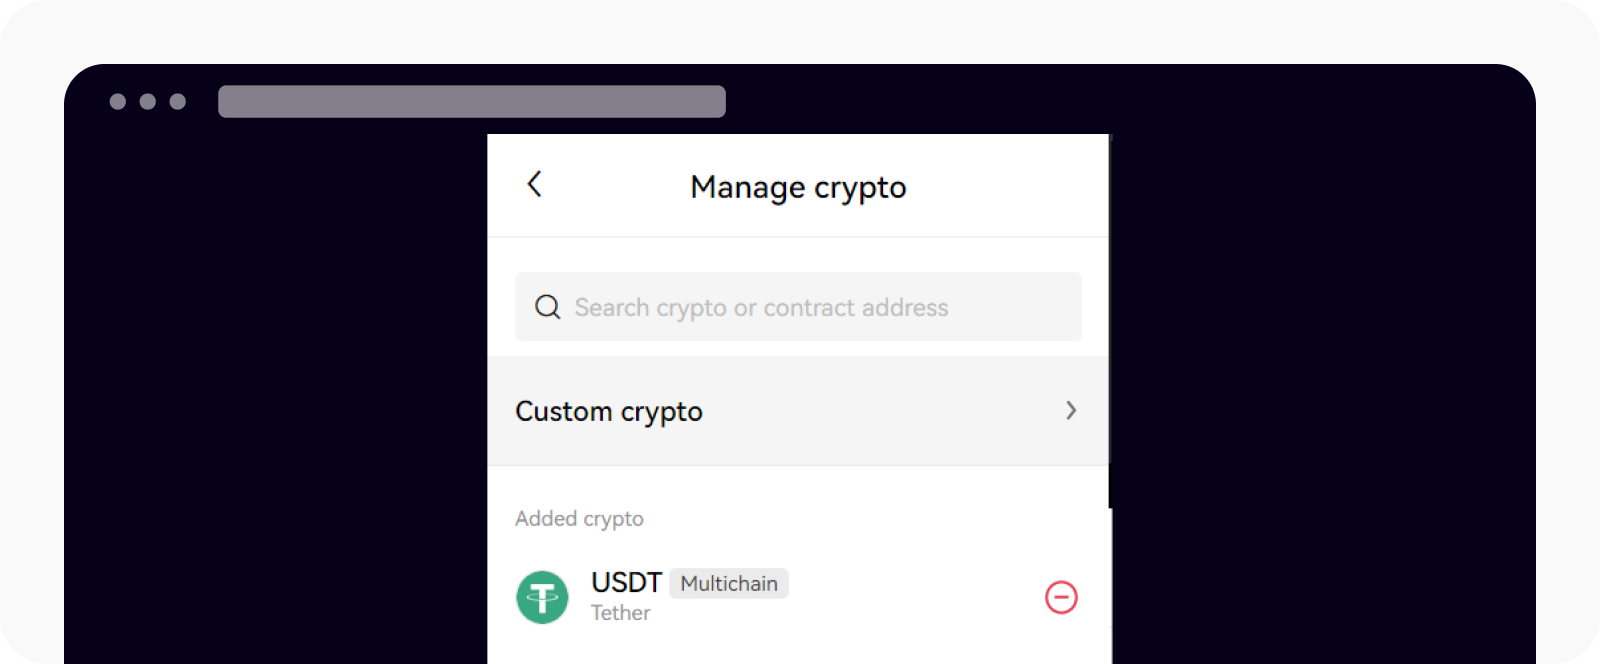
Task: Open the Custom crypto options row
Action: click(x=797, y=411)
